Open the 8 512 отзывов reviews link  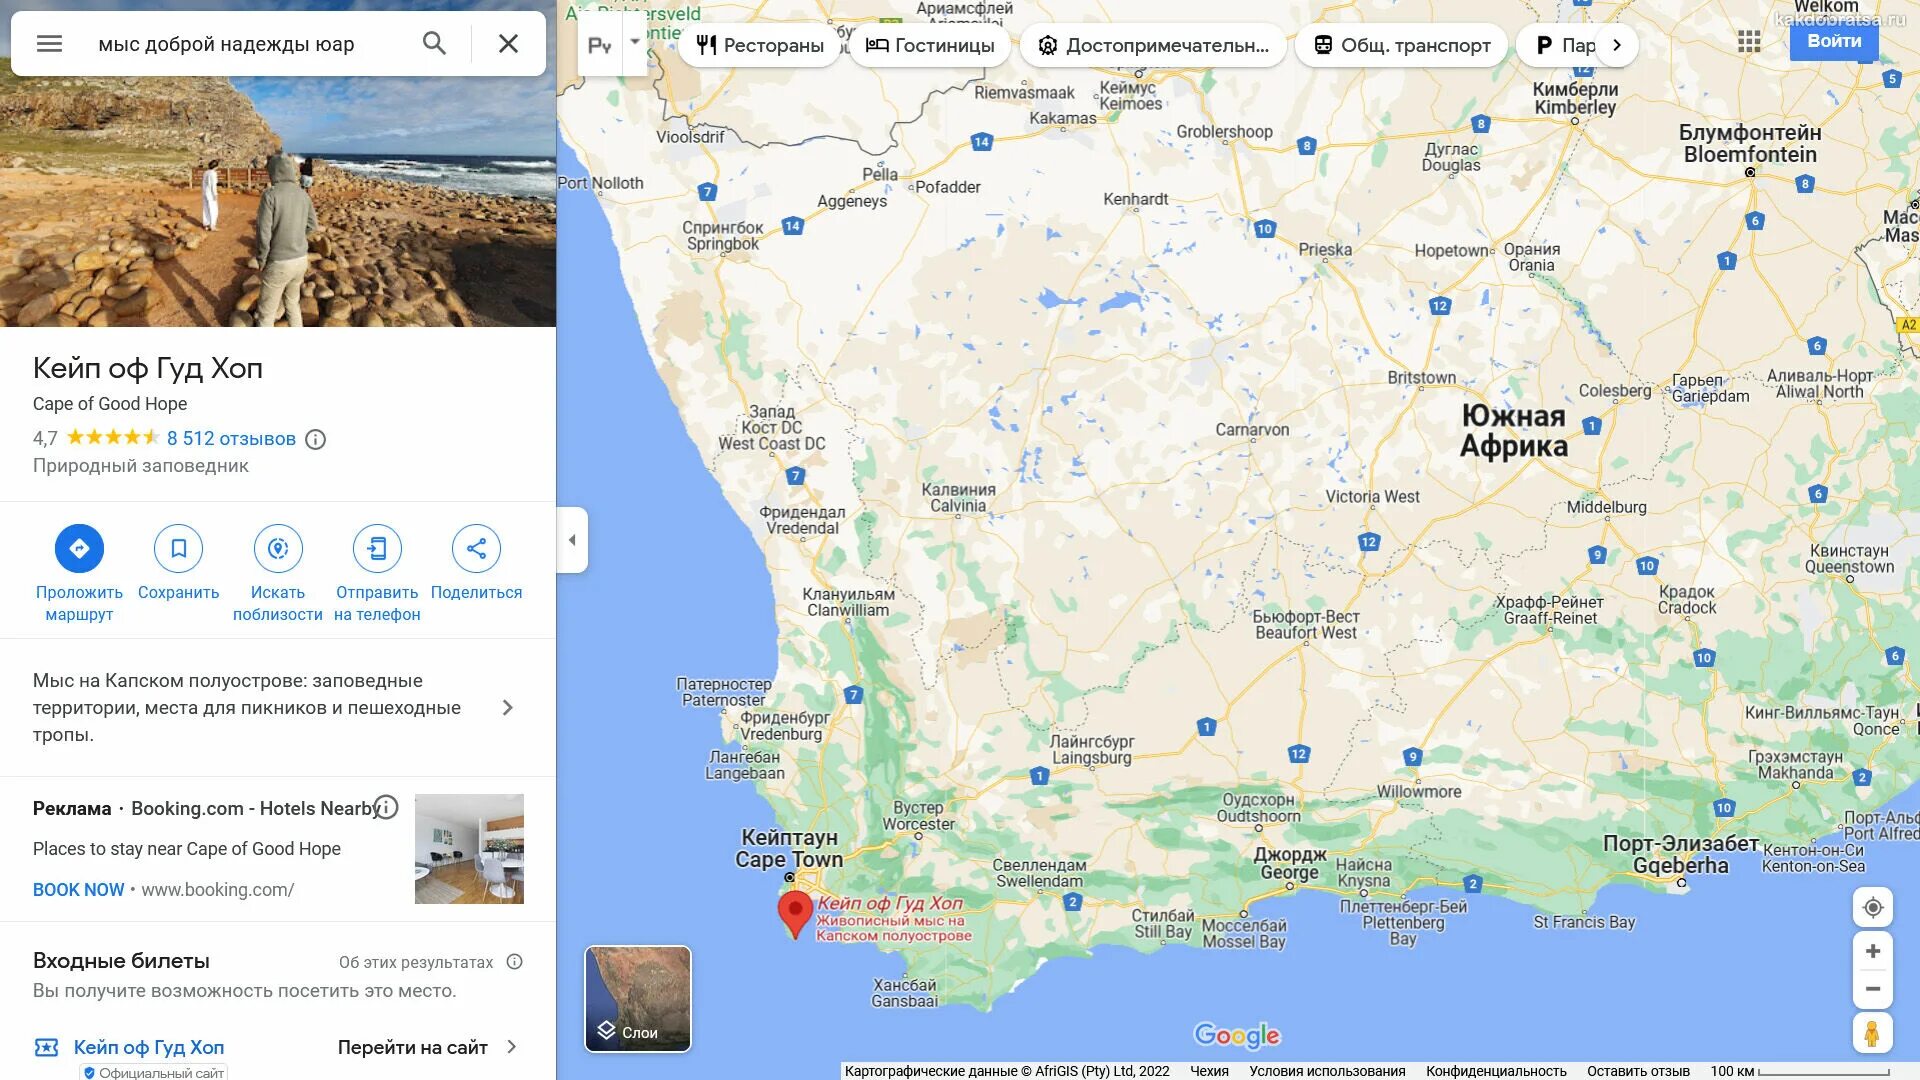tap(231, 438)
